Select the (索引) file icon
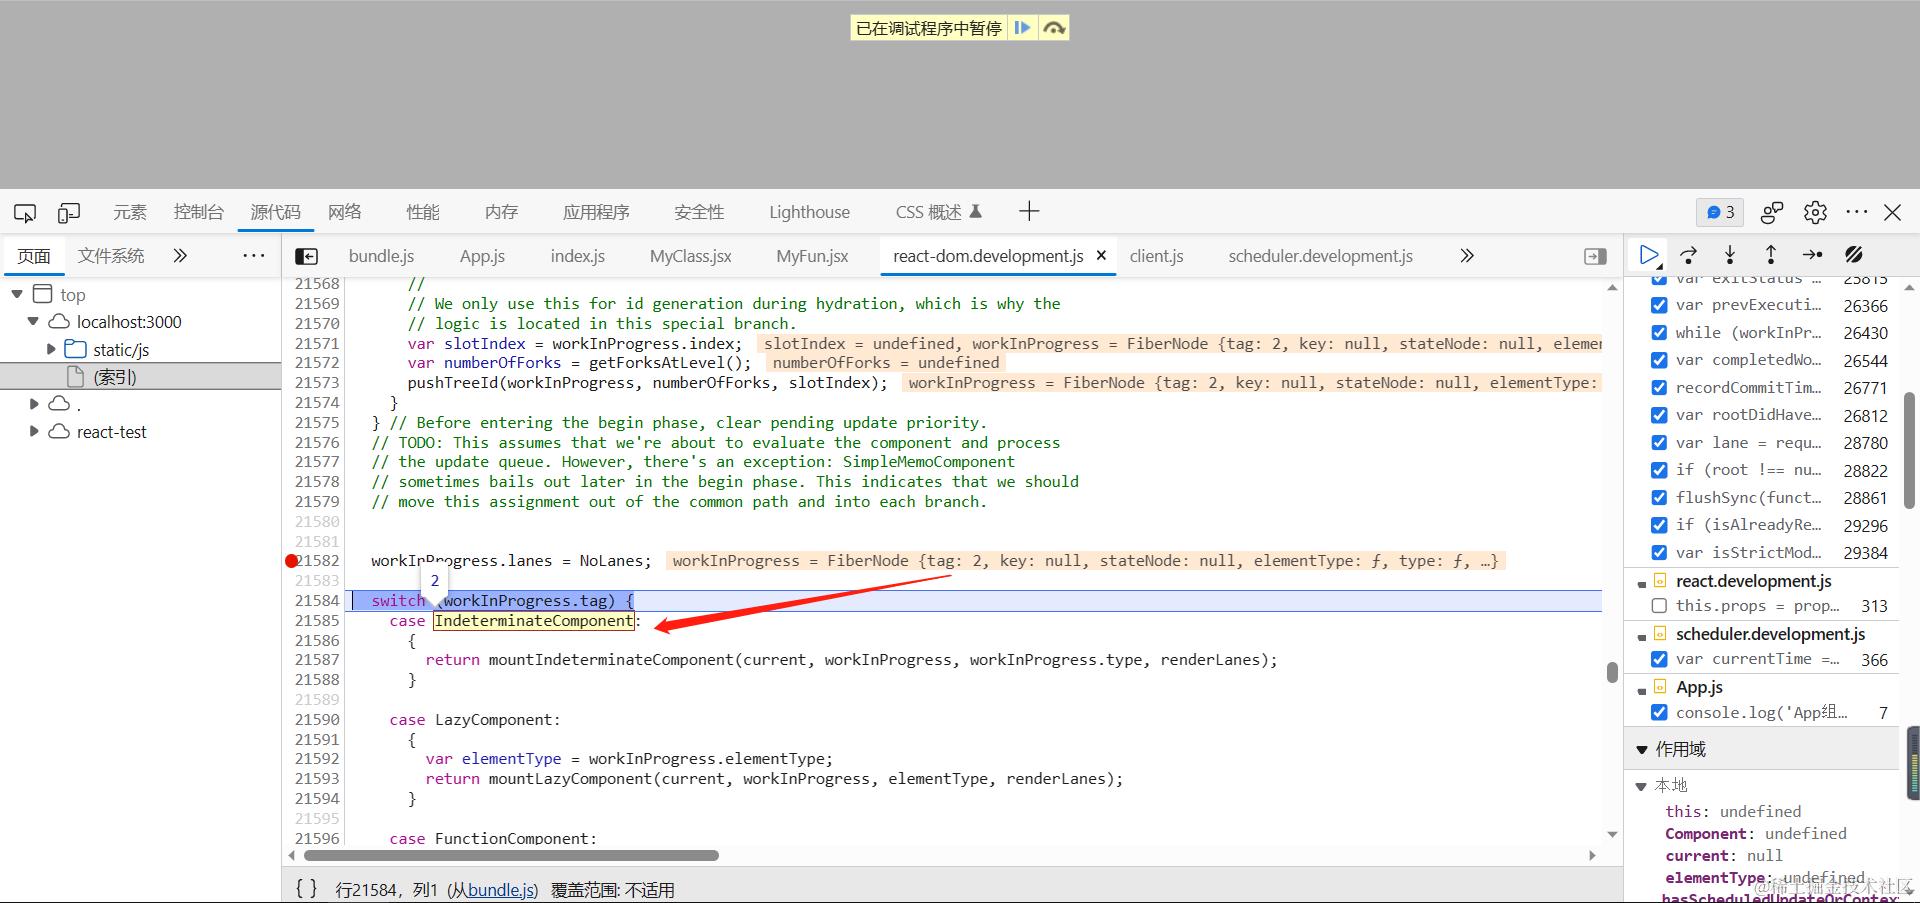The width and height of the screenshot is (1920, 903). click(x=75, y=377)
